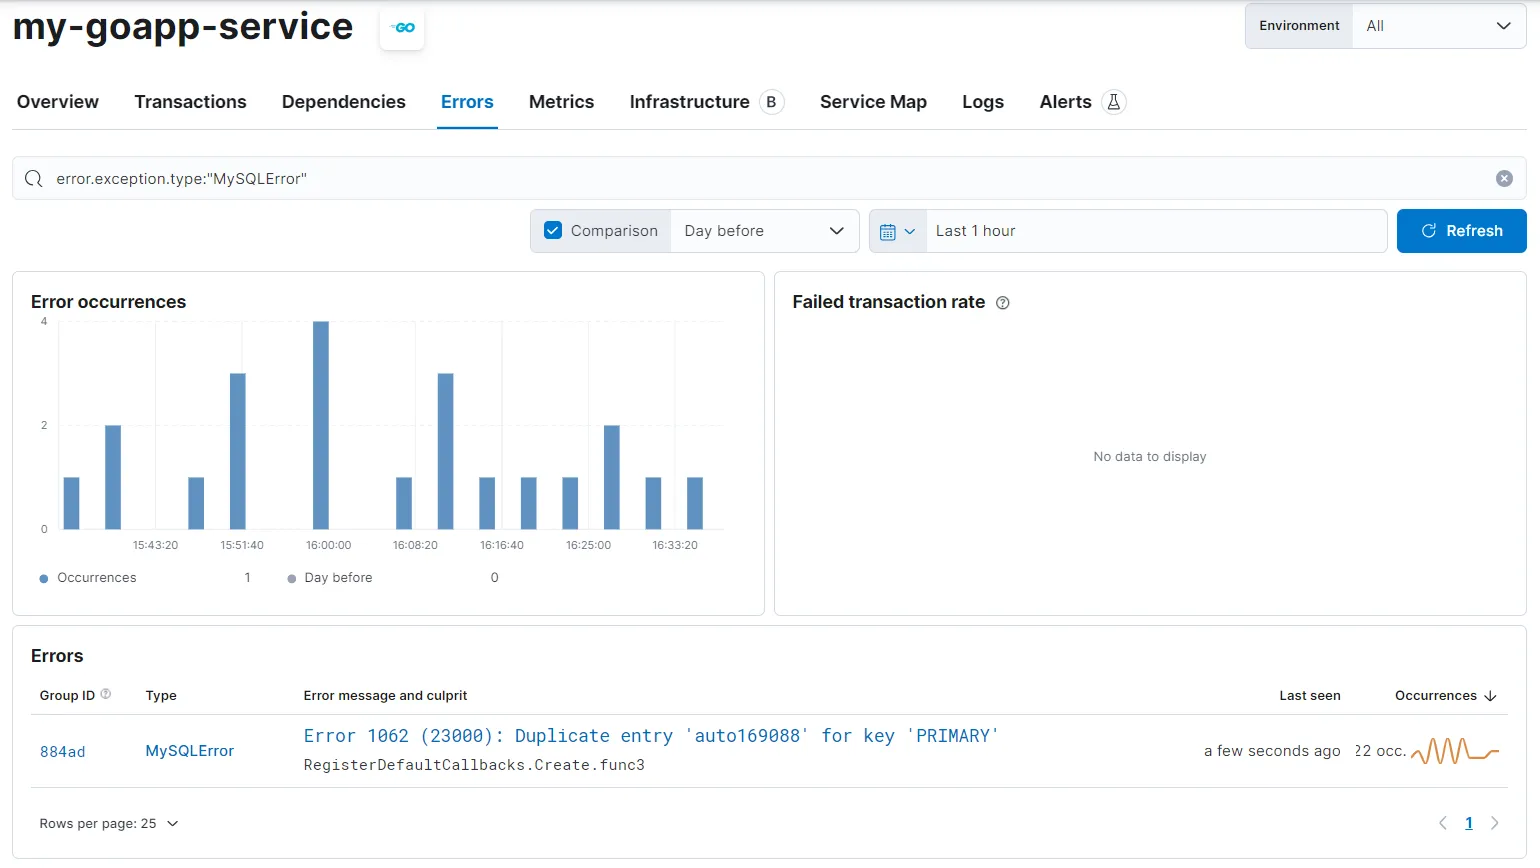Toggle the Comparison checkbox
This screenshot has width=1540, height=868.
pos(553,231)
